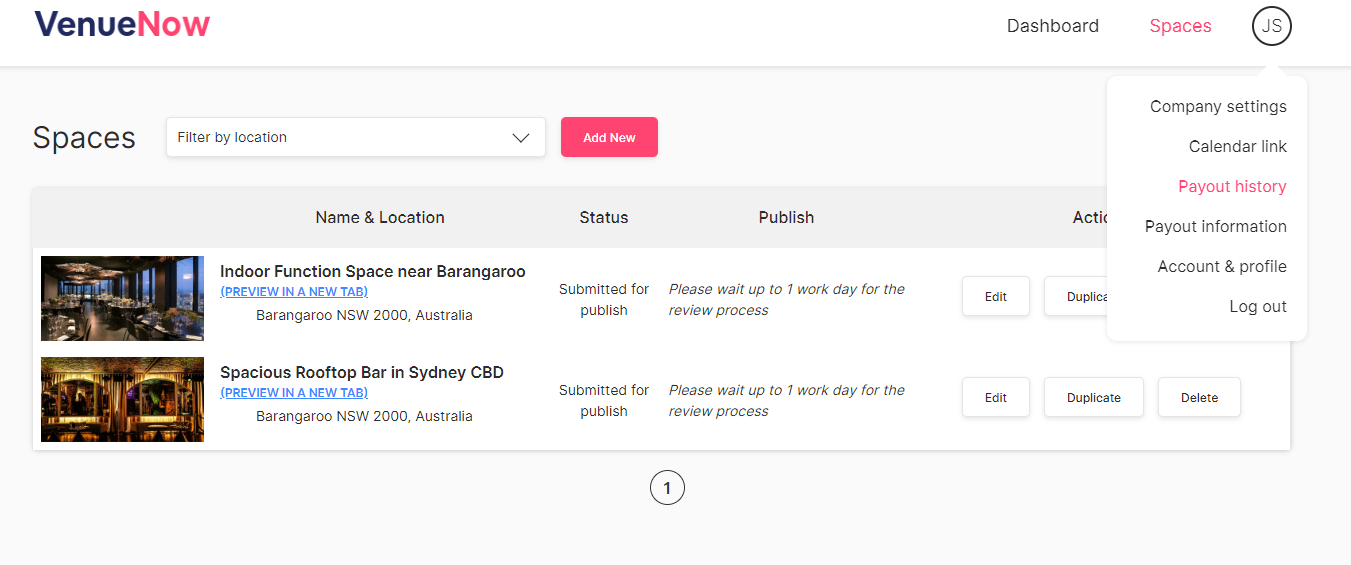Open the JS user avatar menu
The image size is (1351, 565).
pos(1271,26)
